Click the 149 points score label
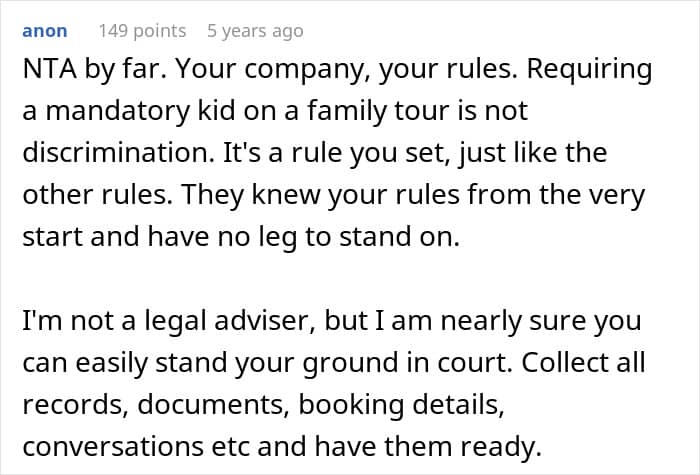 [x=142, y=31]
